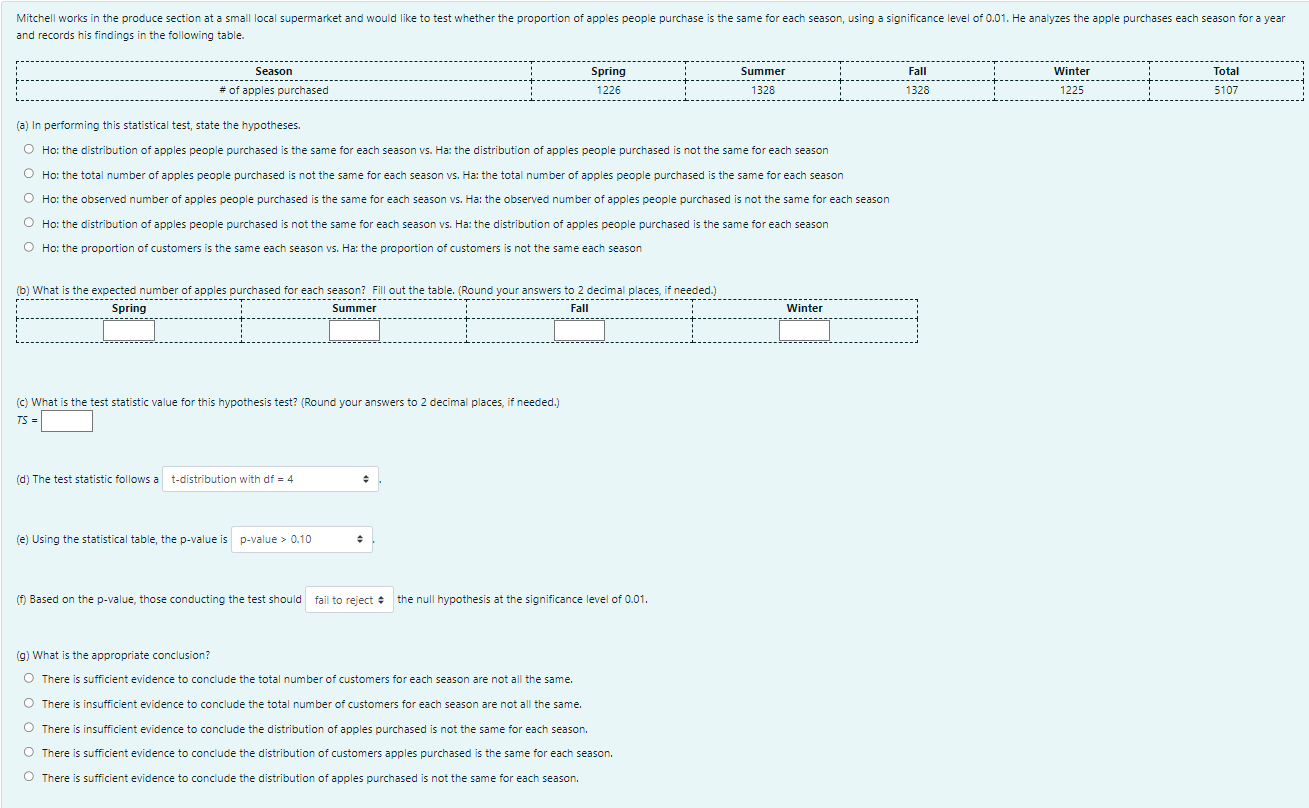This screenshot has width=1309, height=808.
Task: Click the 'Total' column header
Action: point(1226,71)
